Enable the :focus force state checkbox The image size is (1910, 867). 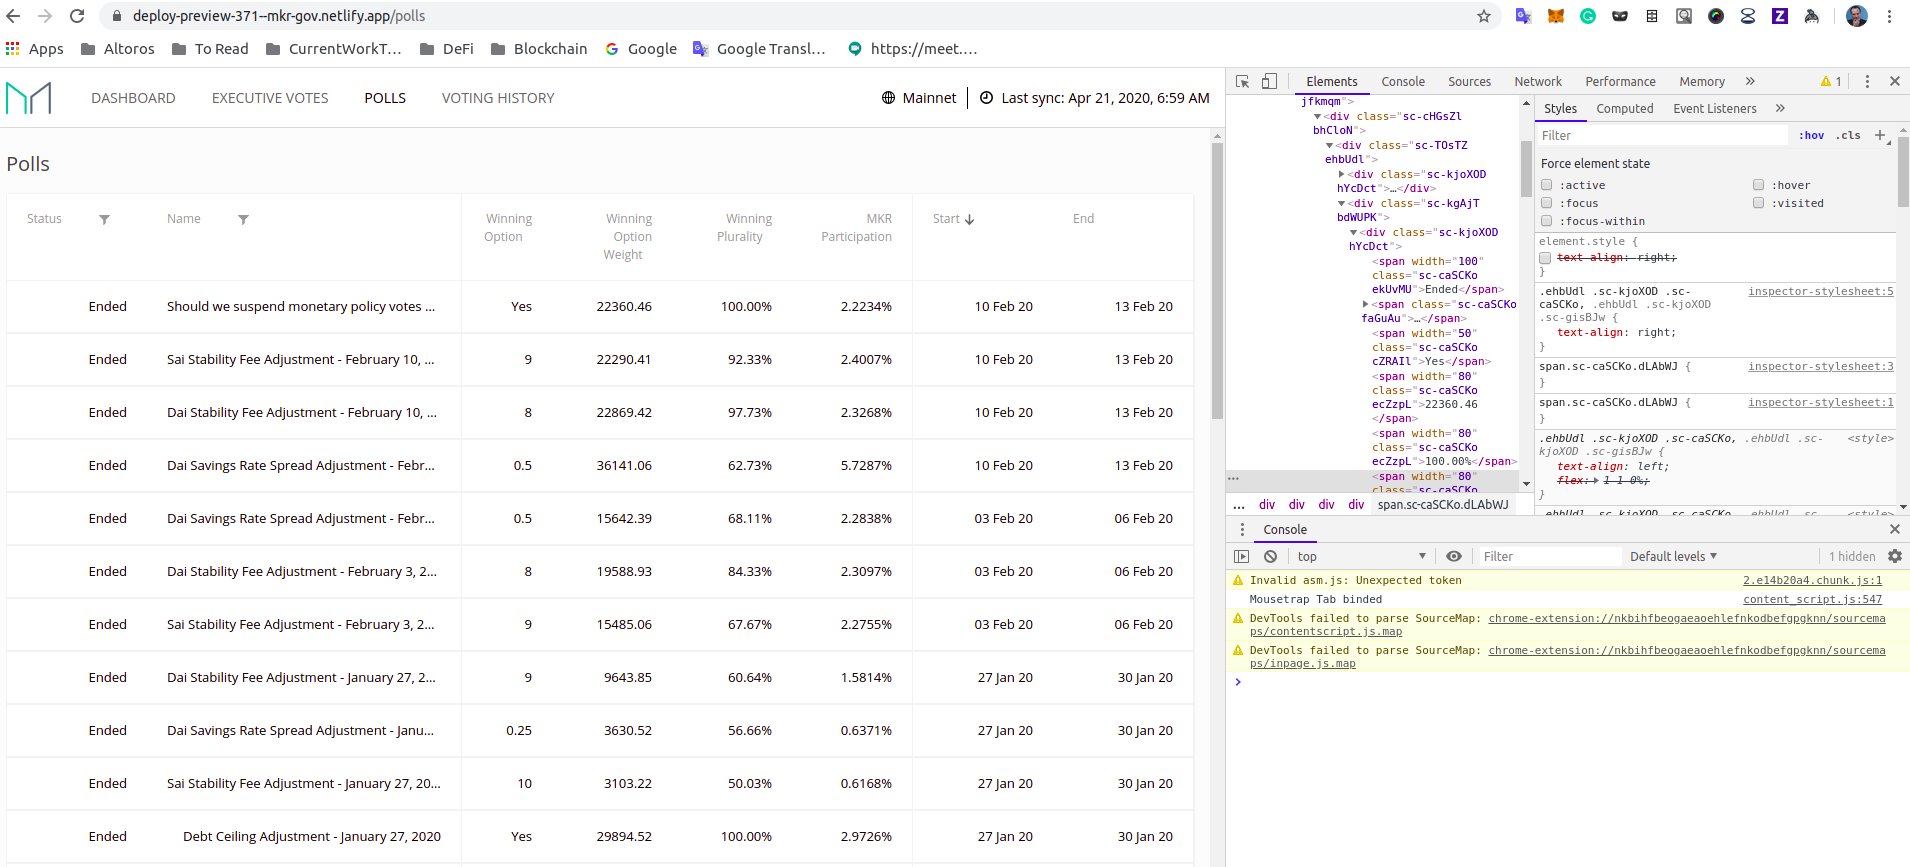click(1546, 203)
